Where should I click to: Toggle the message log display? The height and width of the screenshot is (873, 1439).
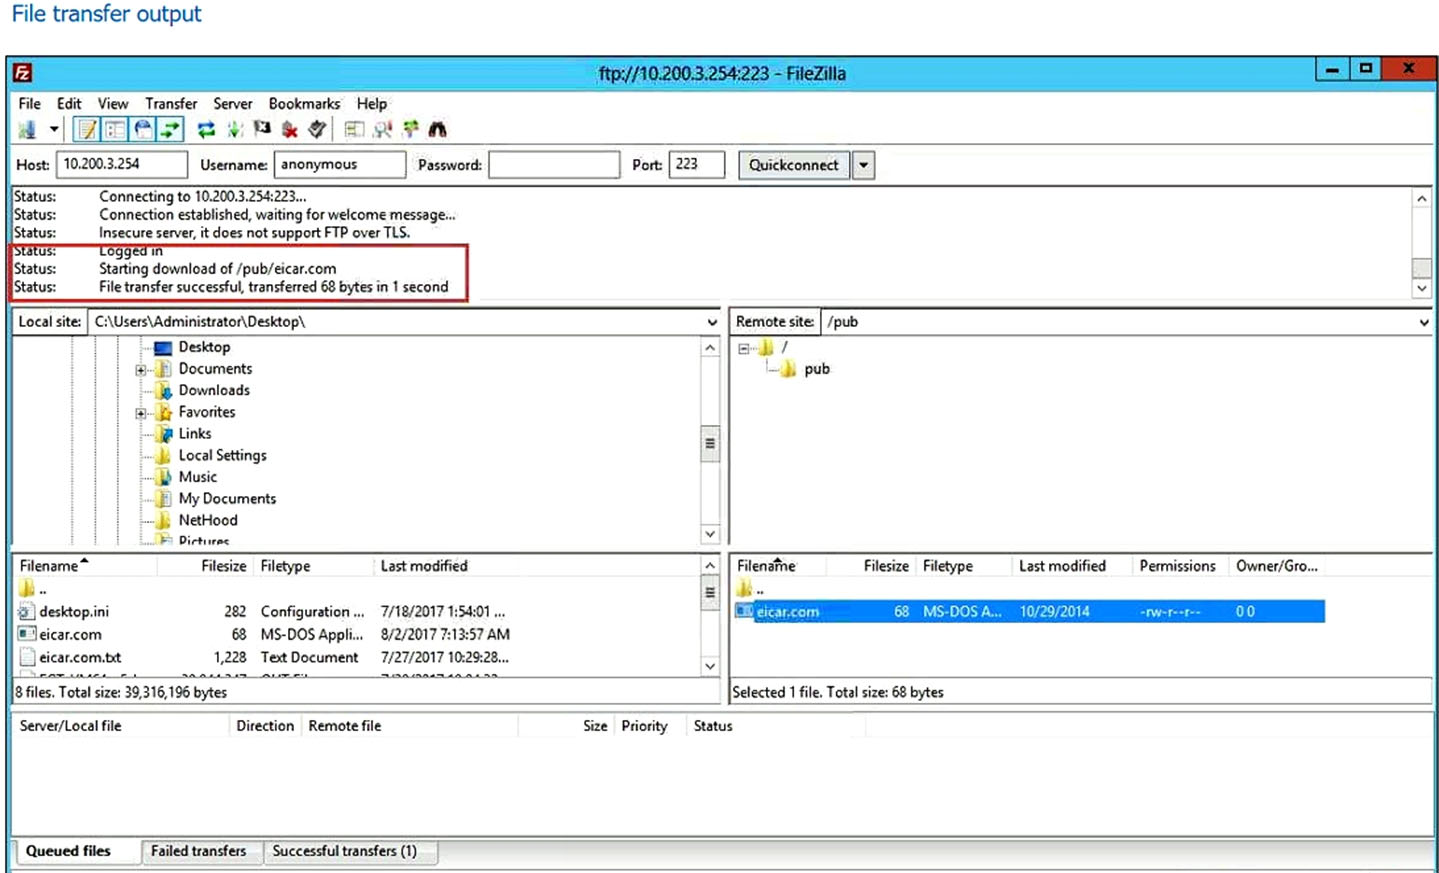point(87,130)
